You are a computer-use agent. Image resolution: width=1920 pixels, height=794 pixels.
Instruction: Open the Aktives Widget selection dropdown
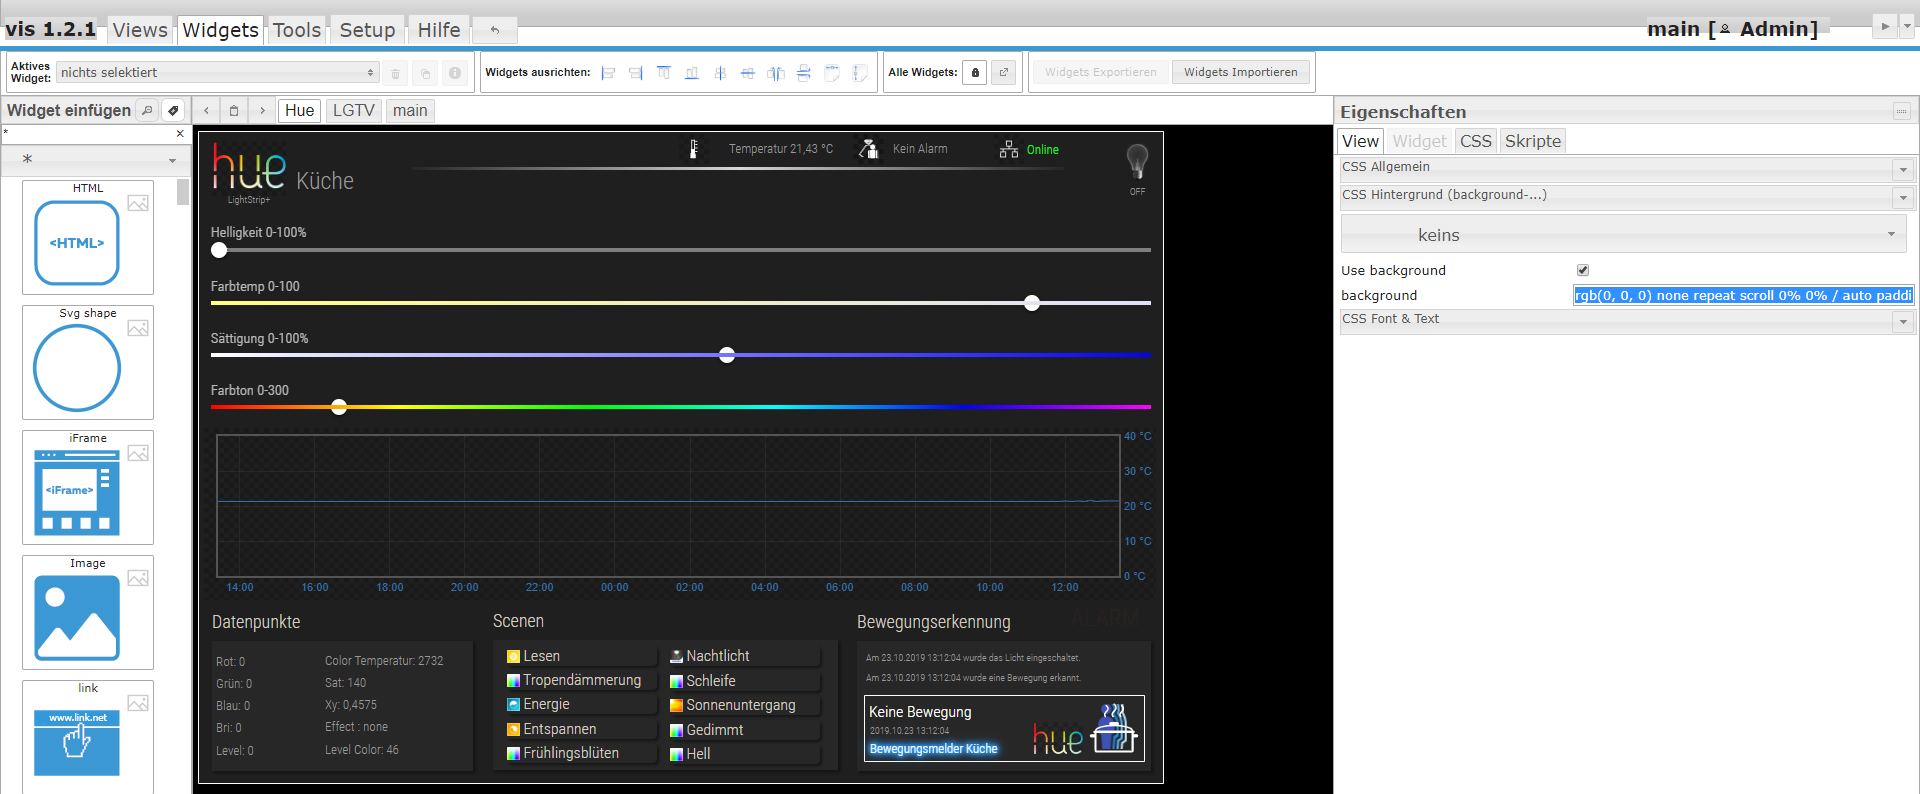click(x=218, y=72)
